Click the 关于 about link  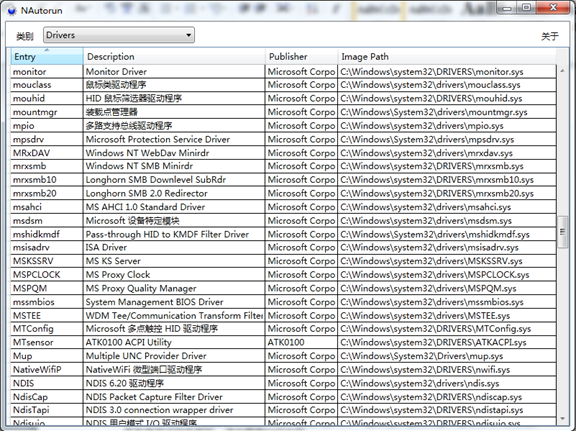[x=550, y=36]
